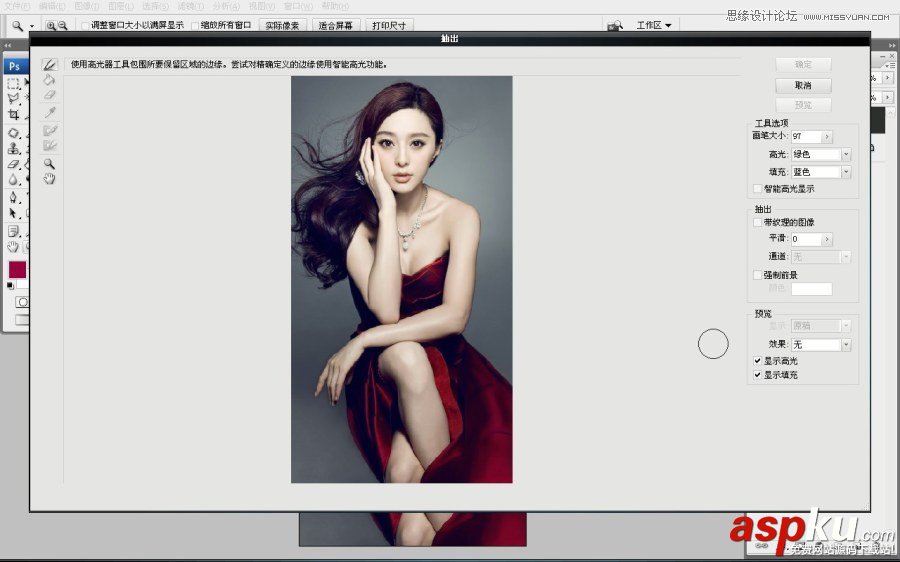Select the Zoom magnifier tool in Extract dialog
This screenshot has width=900, height=562.
point(49,164)
